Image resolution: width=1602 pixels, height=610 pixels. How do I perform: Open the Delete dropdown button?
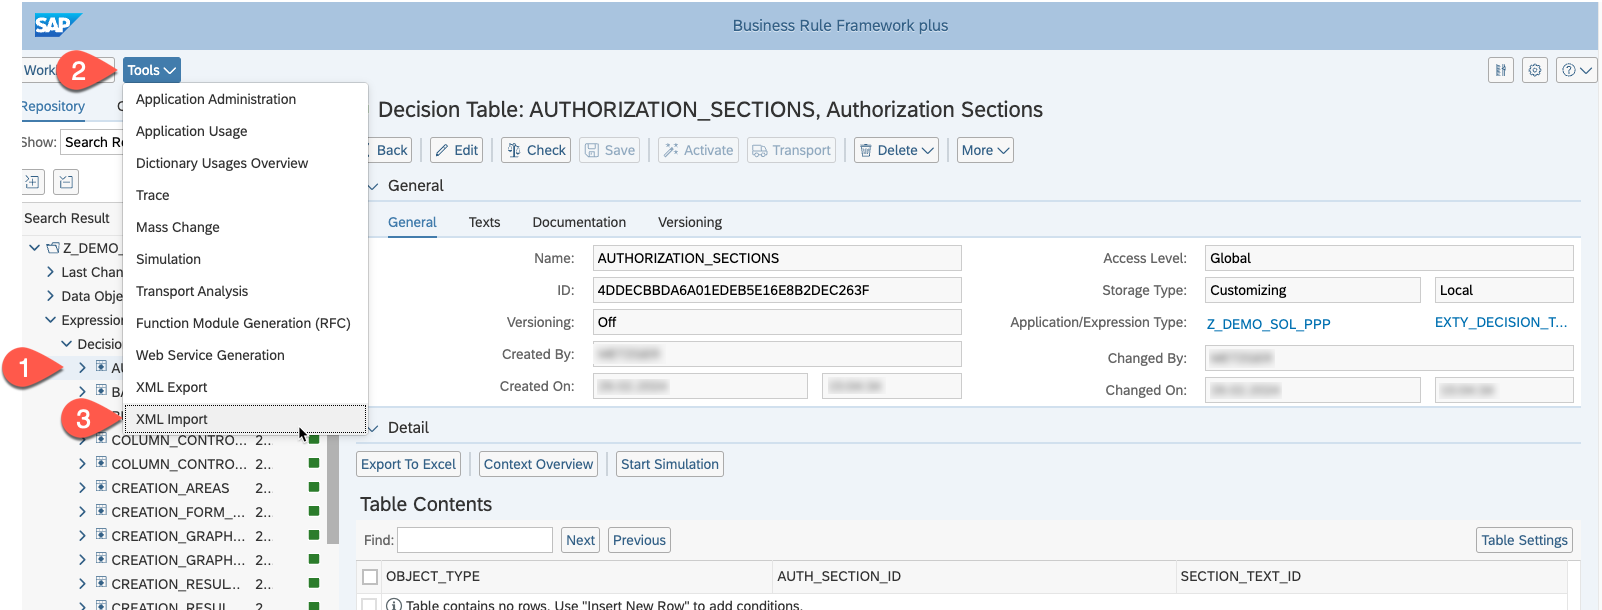[x=896, y=150]
